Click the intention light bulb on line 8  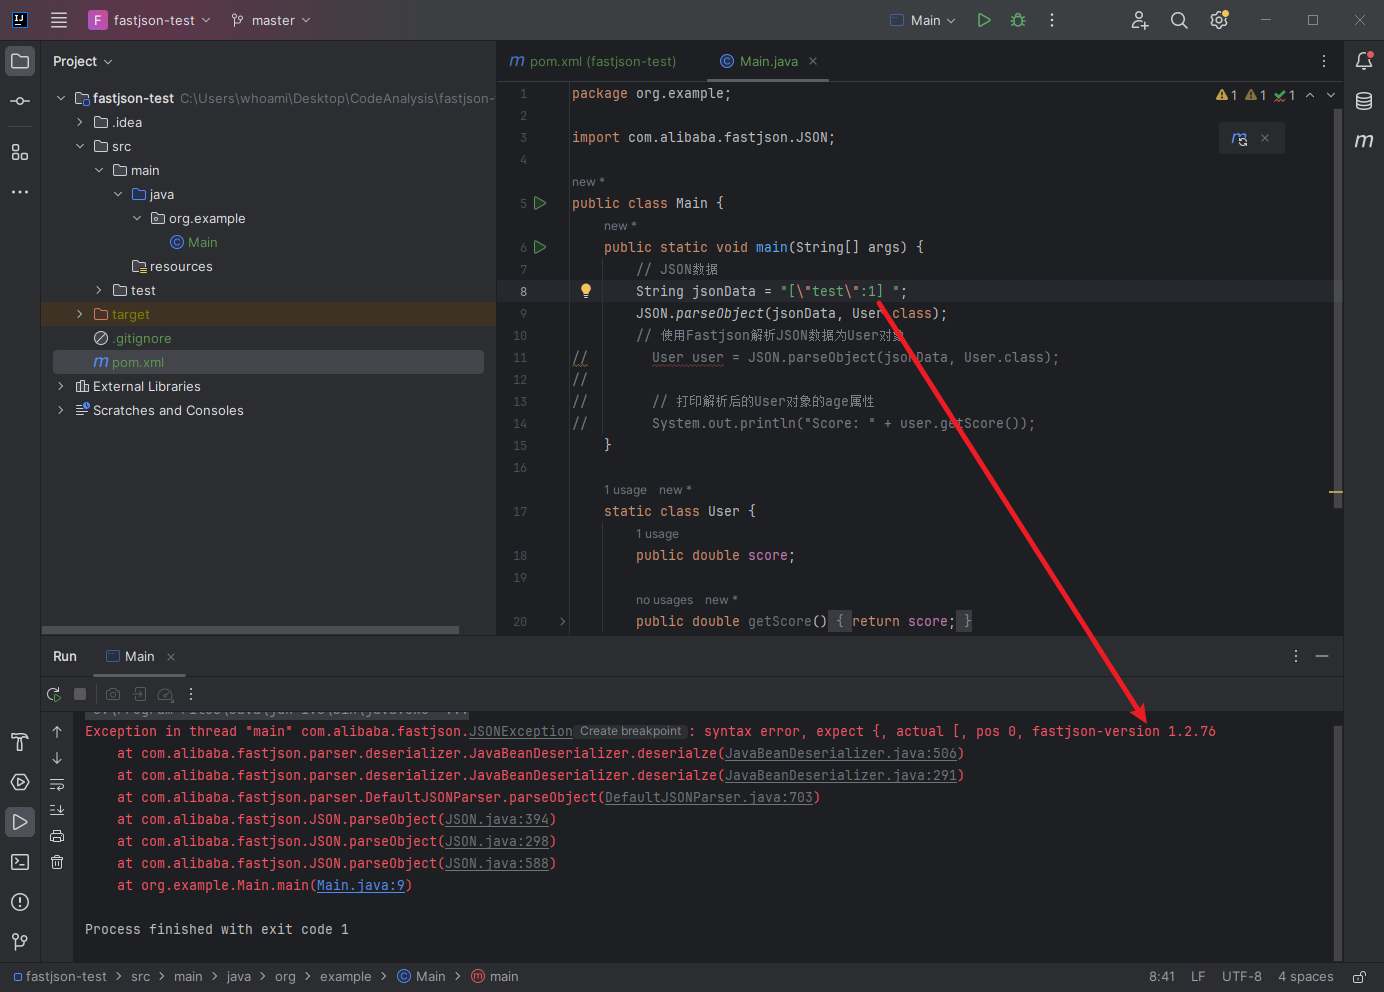click(x=586, y=291)
